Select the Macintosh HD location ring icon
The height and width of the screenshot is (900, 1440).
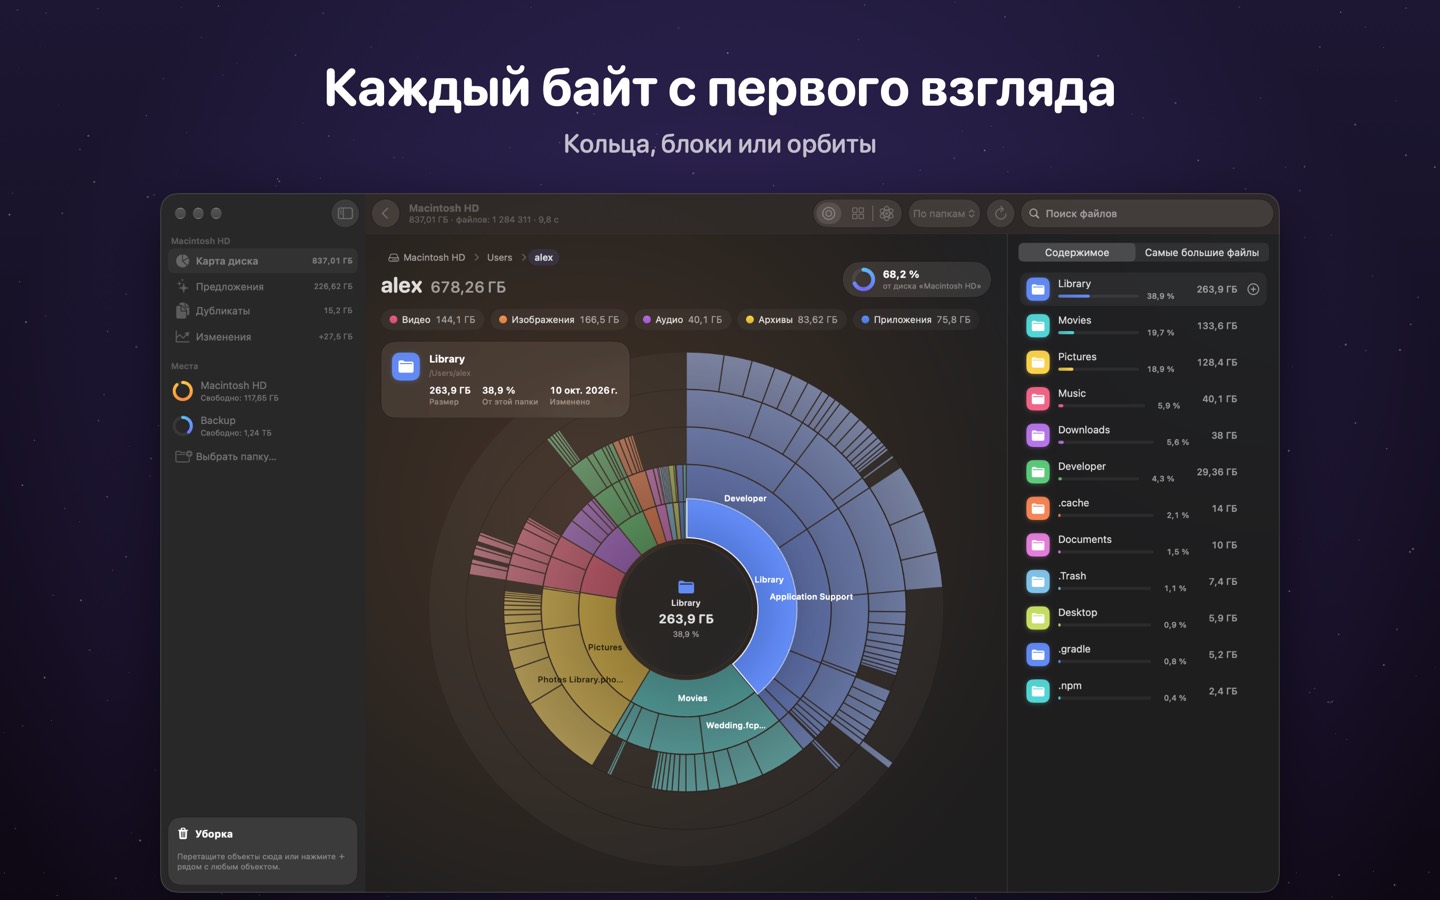click(183, 391)
